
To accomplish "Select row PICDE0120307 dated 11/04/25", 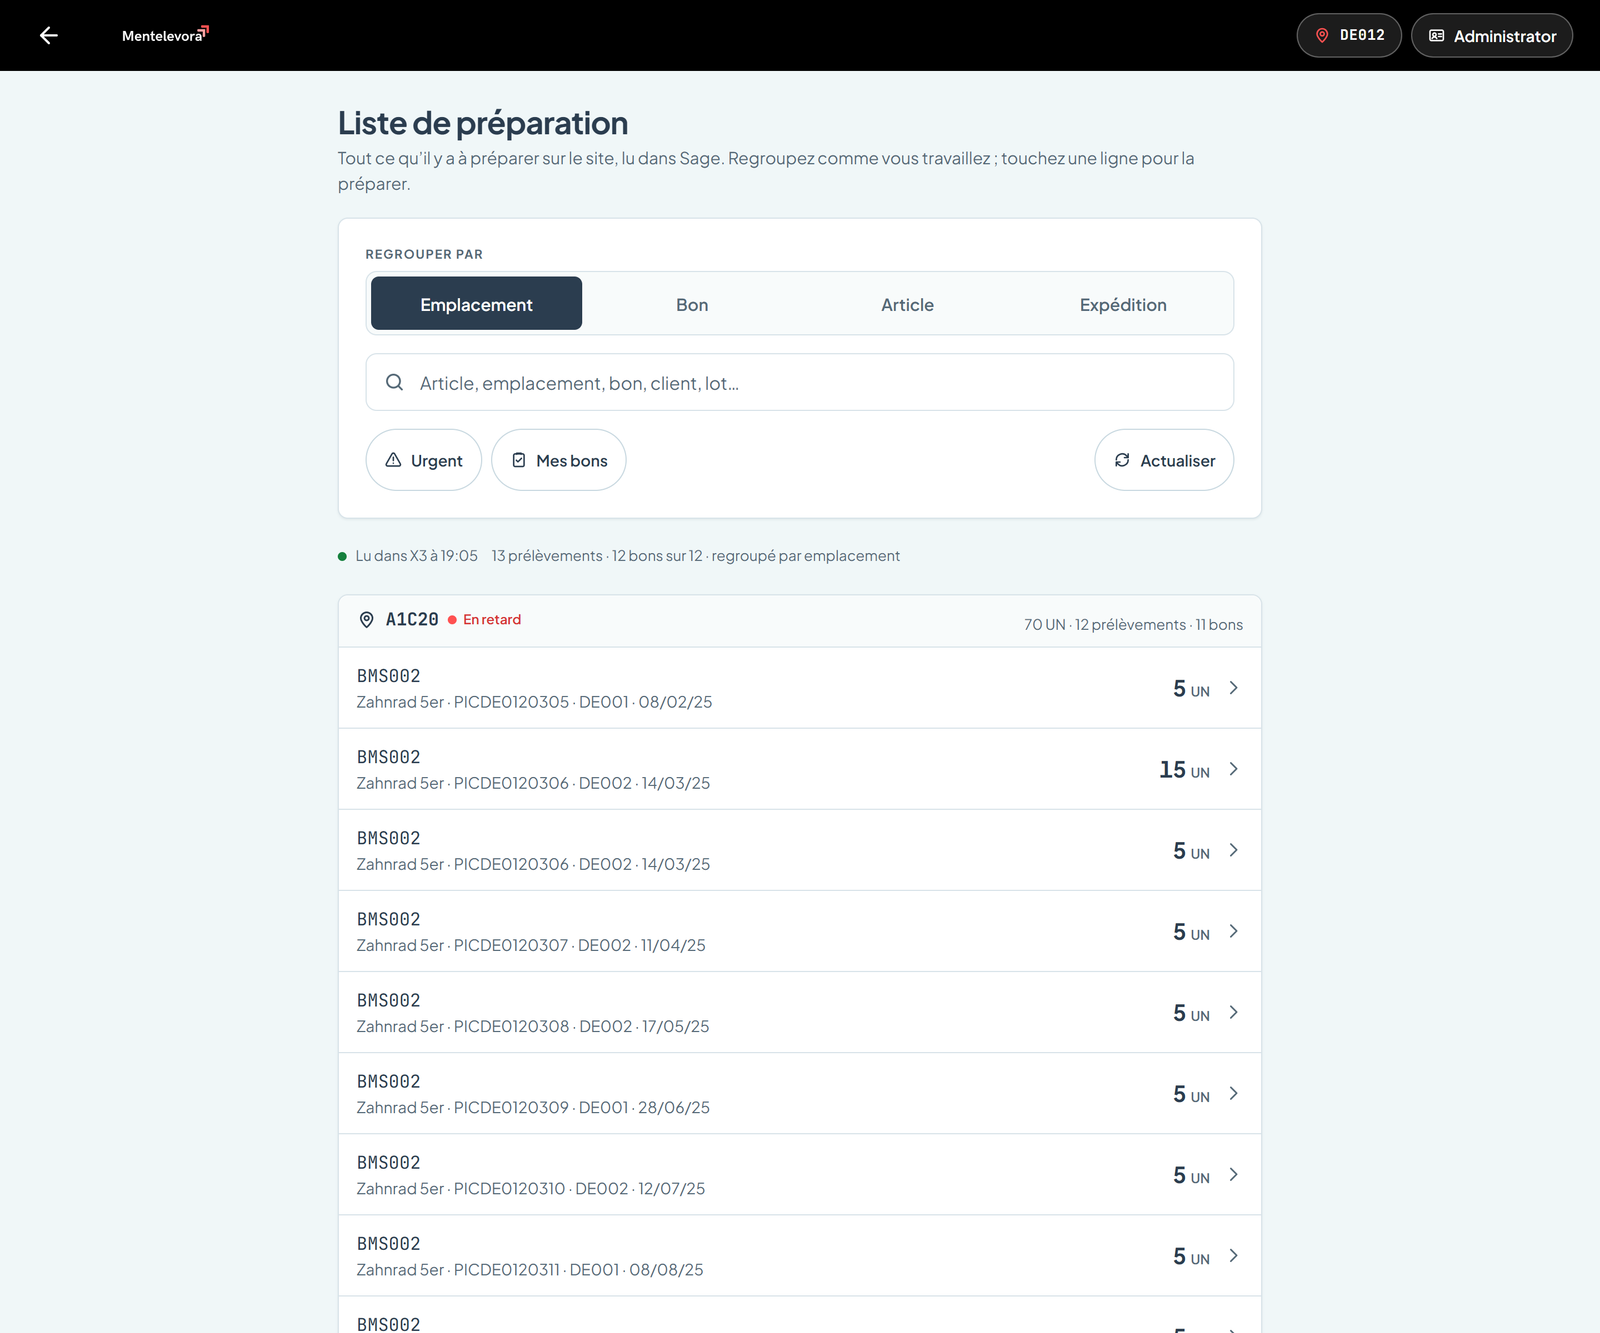I will [799, 931].
